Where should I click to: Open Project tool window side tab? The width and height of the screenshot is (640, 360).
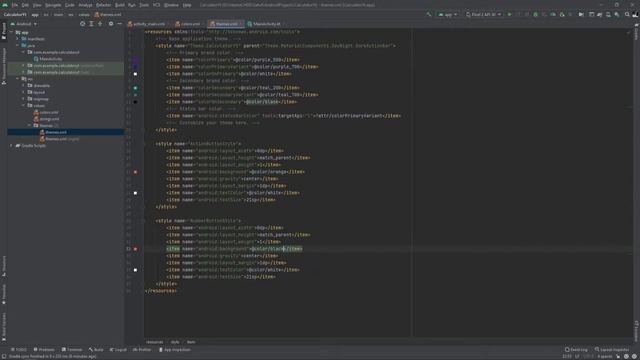point(4,31)
